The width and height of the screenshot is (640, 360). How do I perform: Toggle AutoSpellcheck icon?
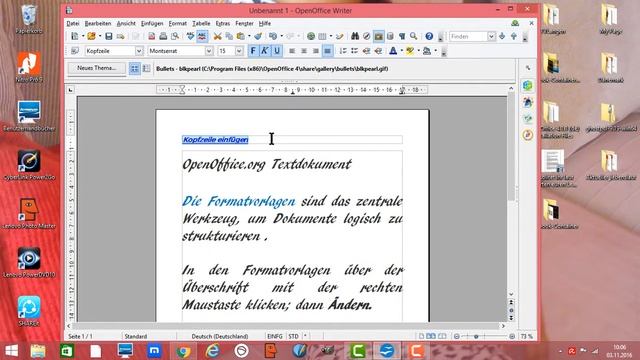click(x=202, y=37)
